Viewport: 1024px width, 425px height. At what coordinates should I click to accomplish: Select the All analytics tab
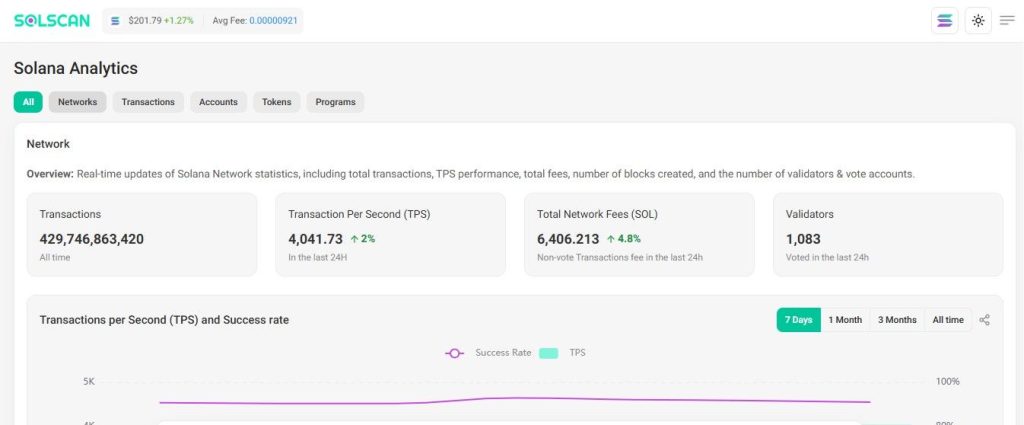click(x=28, y=102)
